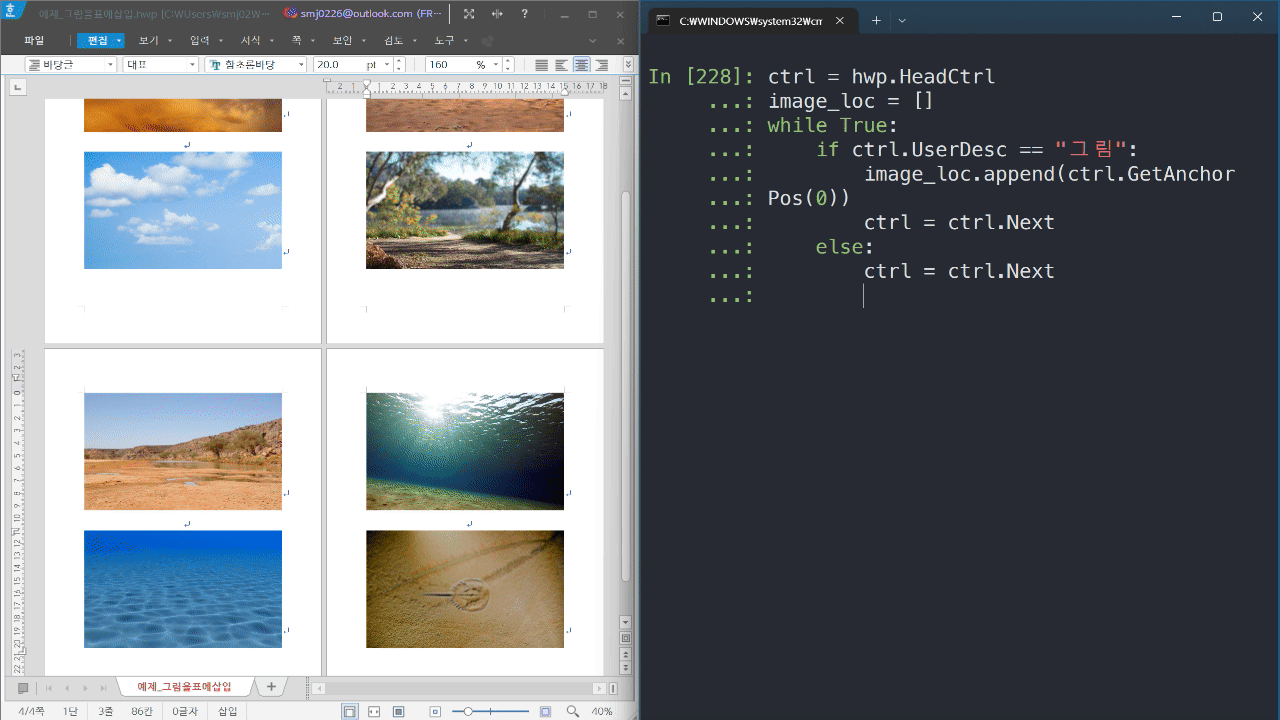
Task: Increase line spacing with the stepper
Action: click(508, 60)
